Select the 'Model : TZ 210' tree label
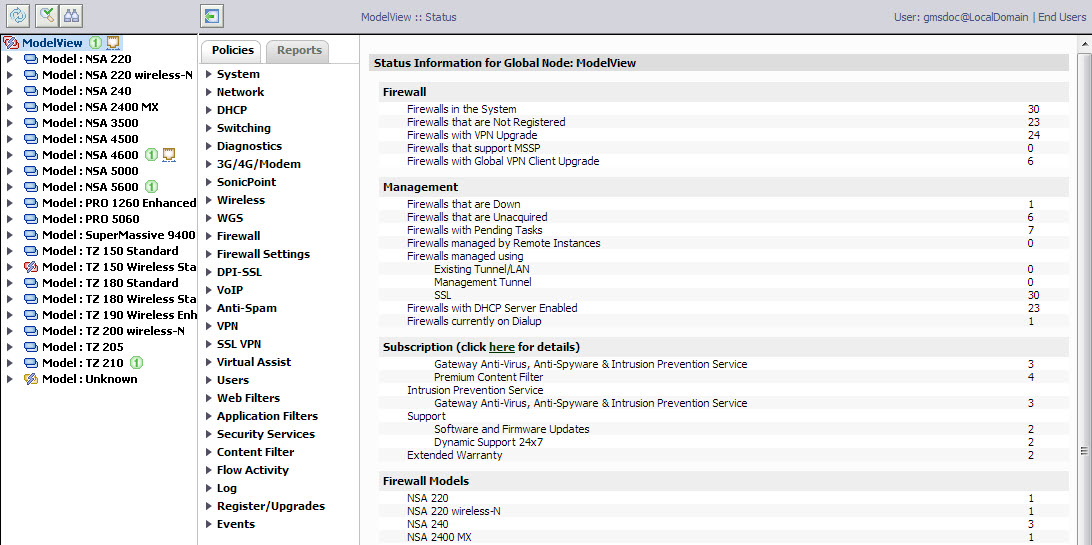Image resolution: width=1092 pixels, height=545 pixels. click(82, 363)
